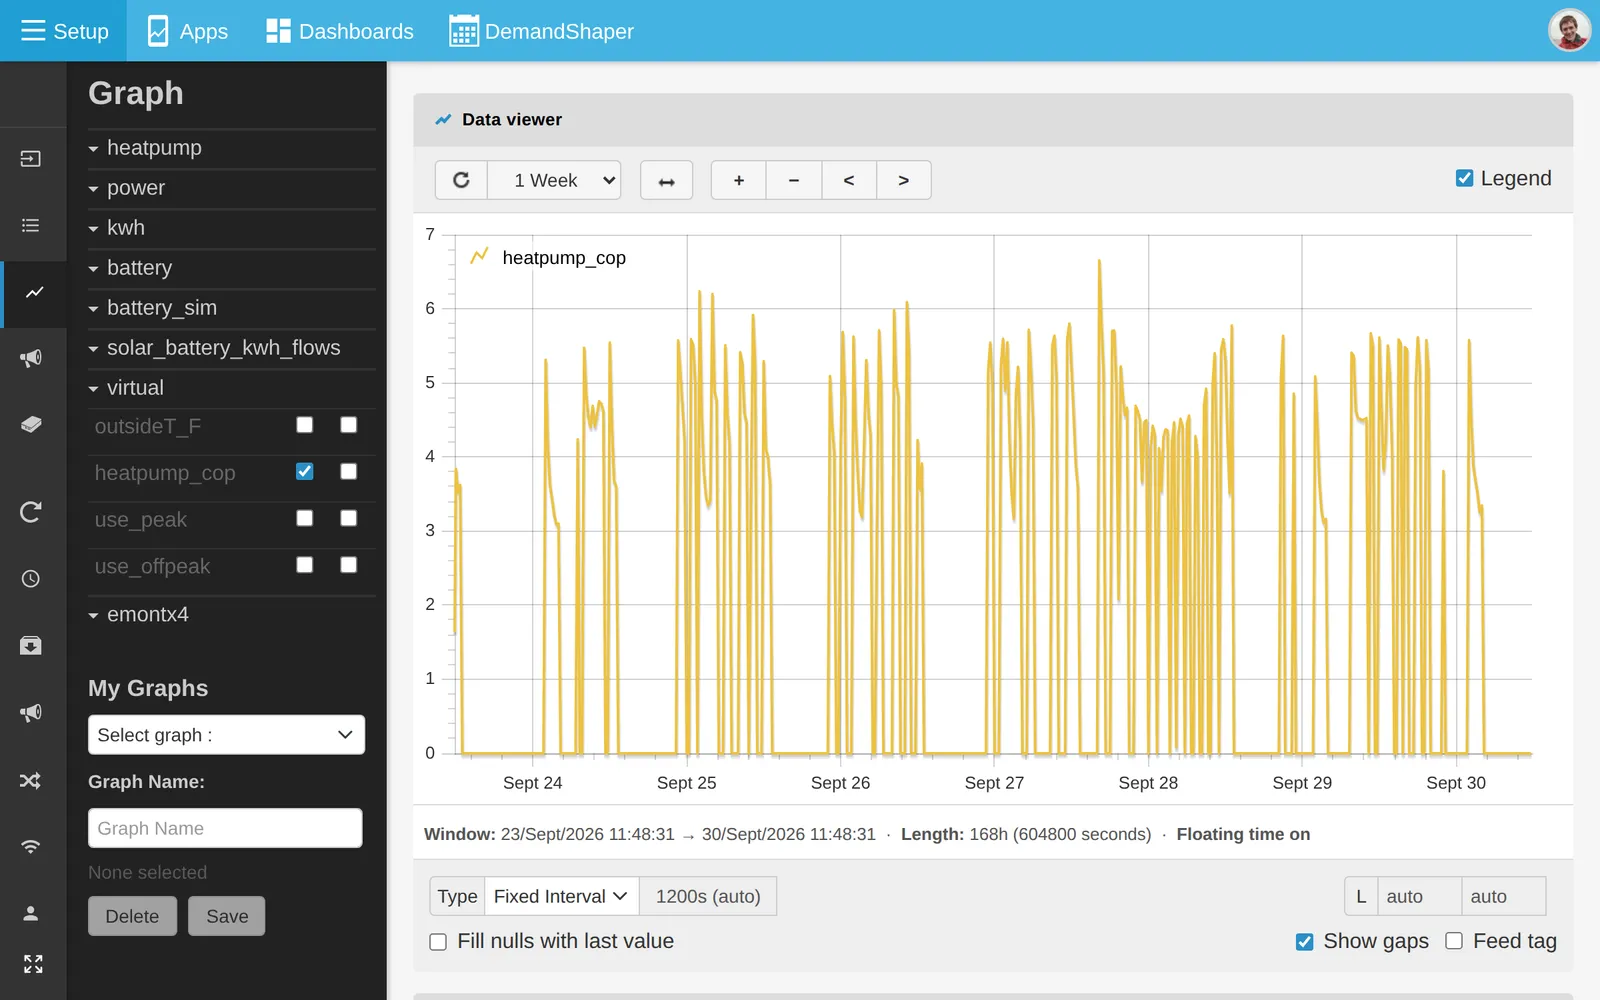Click the inputs icon in sidebar

tap(31, 159)
